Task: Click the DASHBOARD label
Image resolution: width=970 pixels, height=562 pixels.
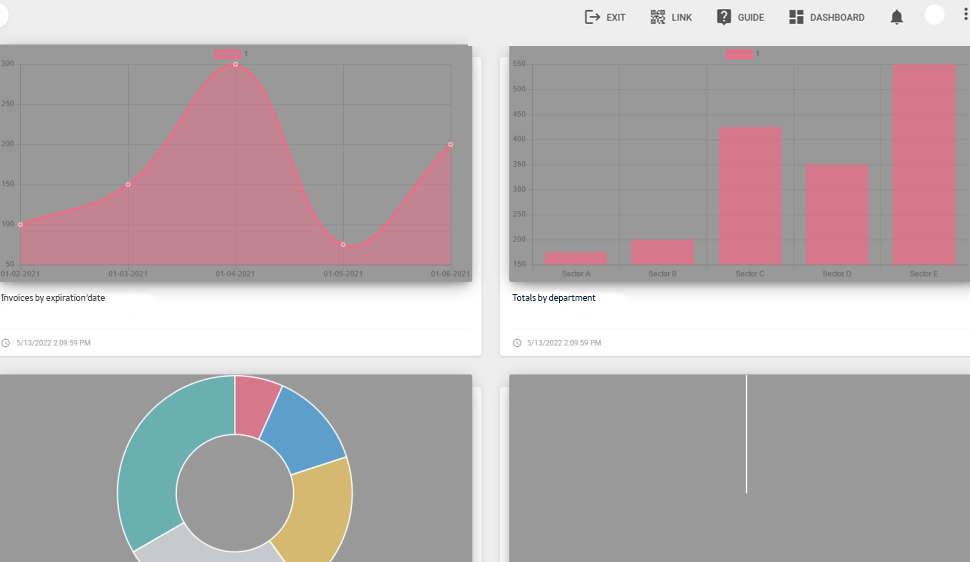Action: click(837, 17)
